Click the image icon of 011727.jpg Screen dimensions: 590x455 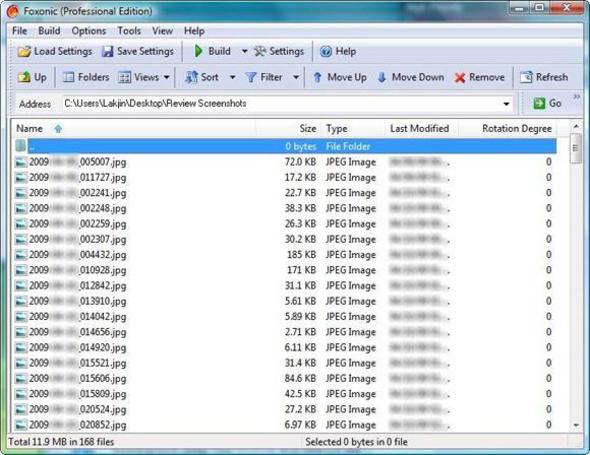click(x=21, y=177)
